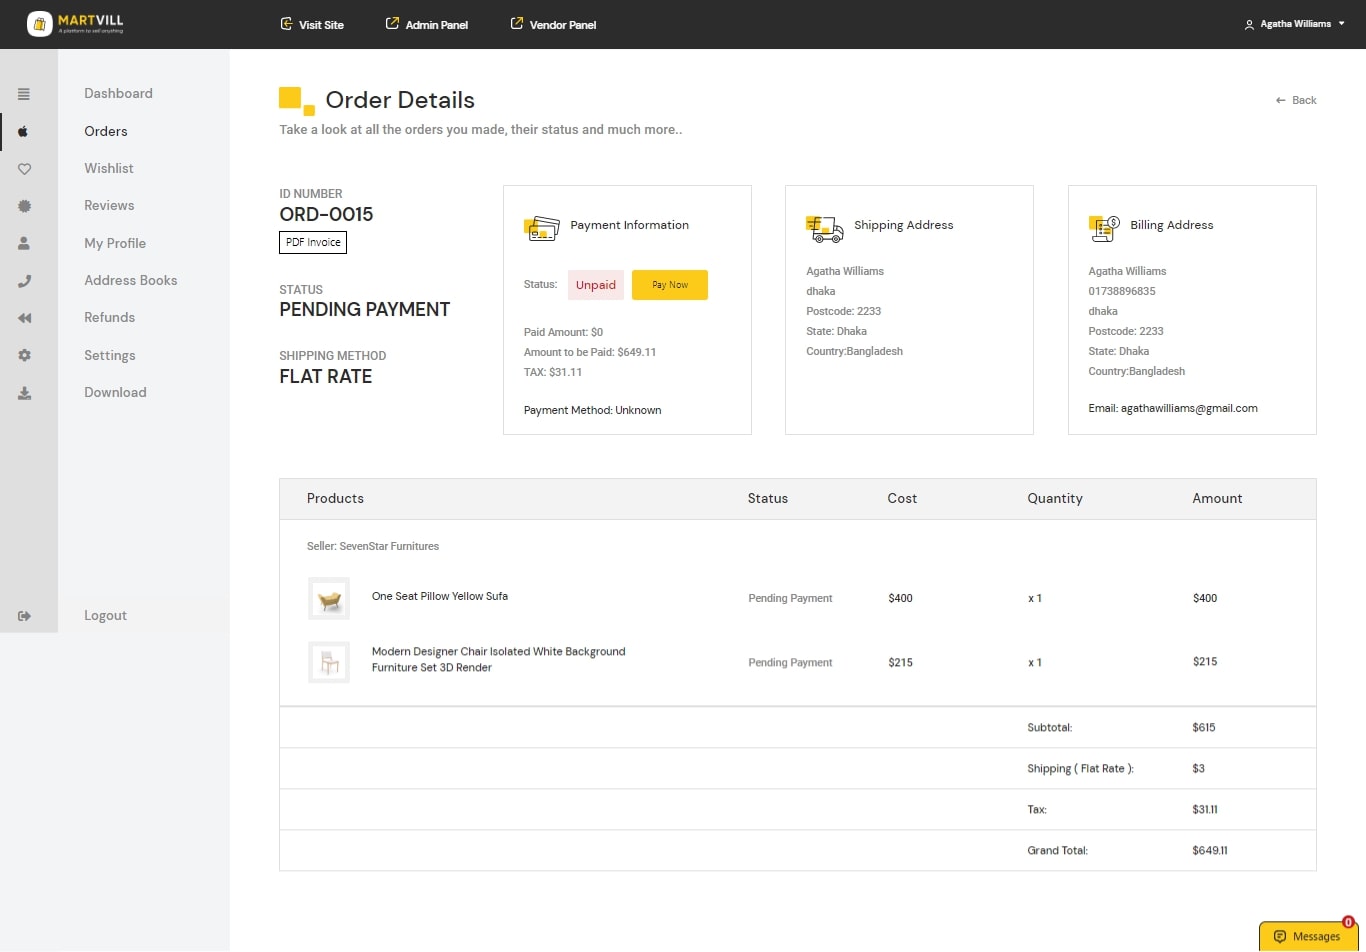The width and height of the screenshot is (1366, 952).
Task: Open the Admin Panel link
Action: (427, 24)
